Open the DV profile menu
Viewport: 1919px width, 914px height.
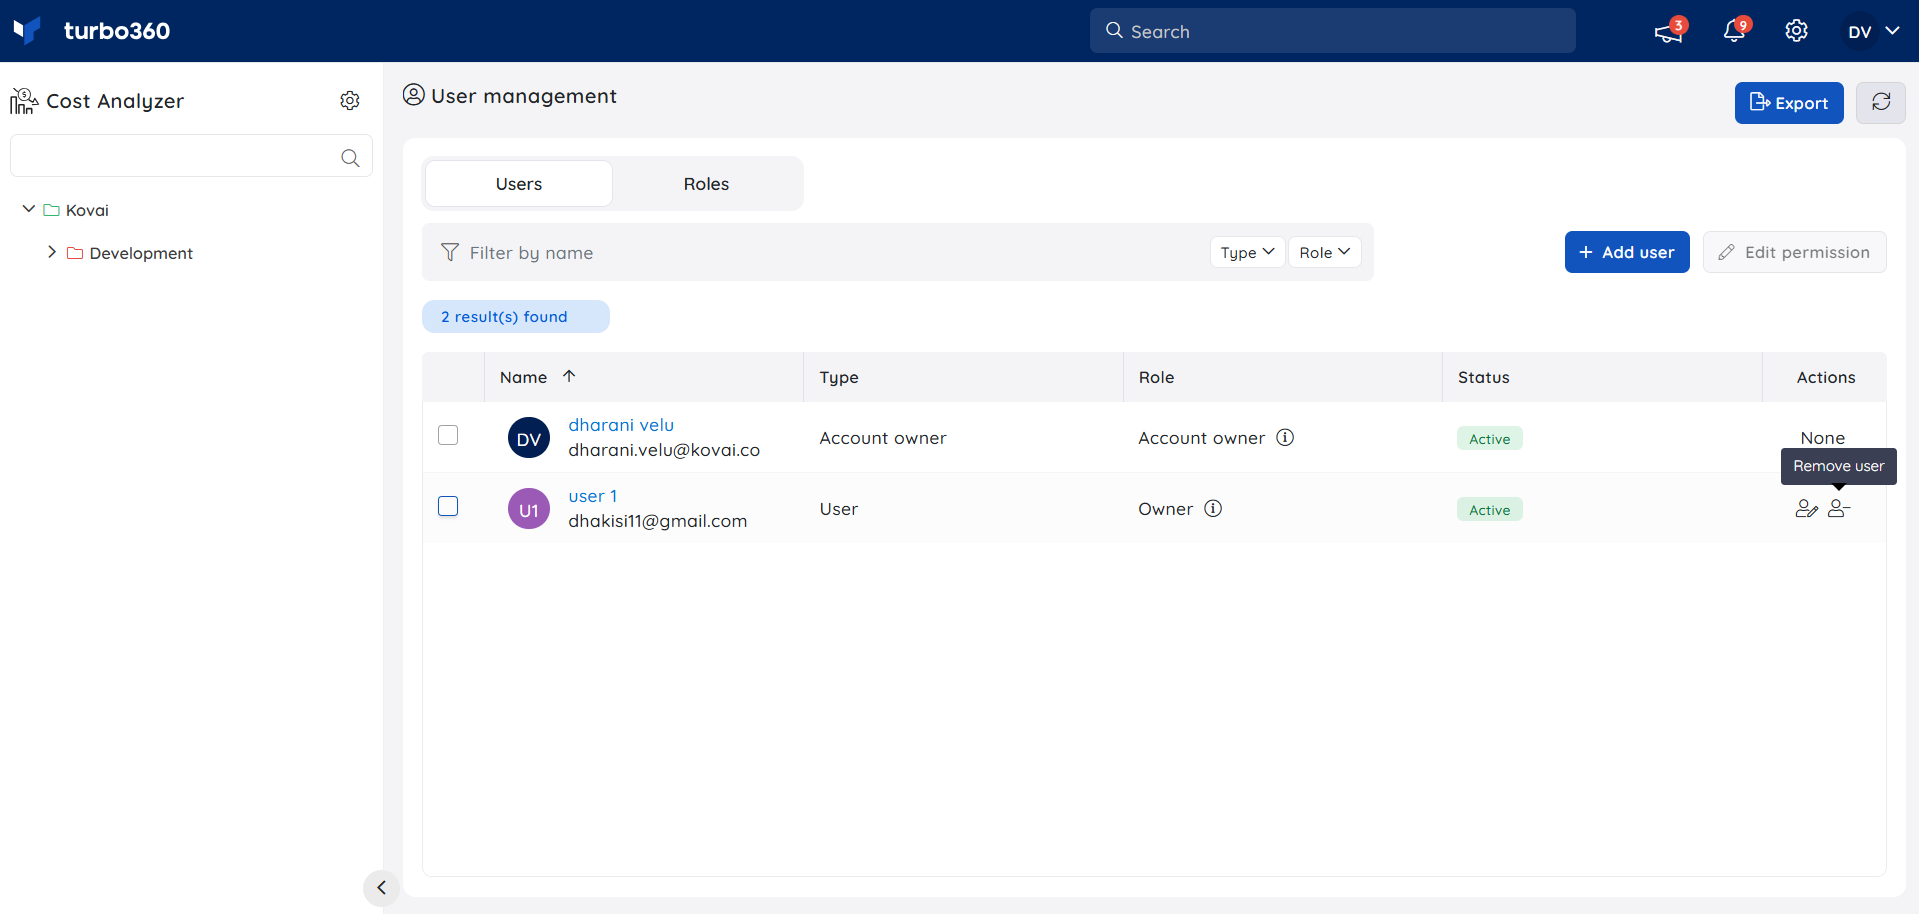point(1872,31)
